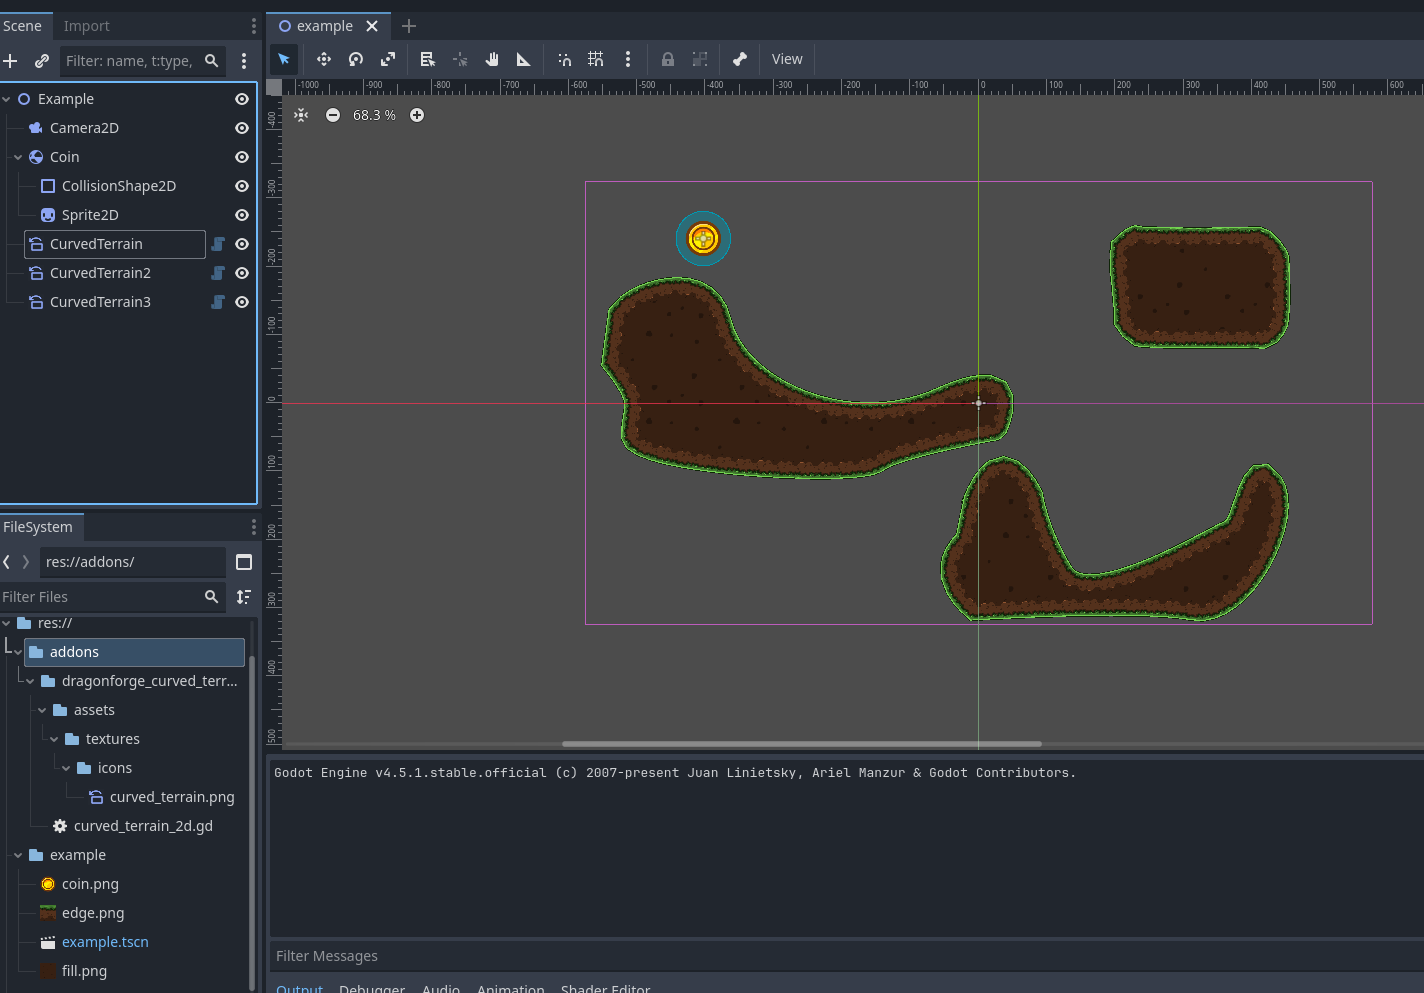Collapse the assets folder
The width and height of the screenshot is (1424, 993).
pyautogui.click(x=42, y=710)
